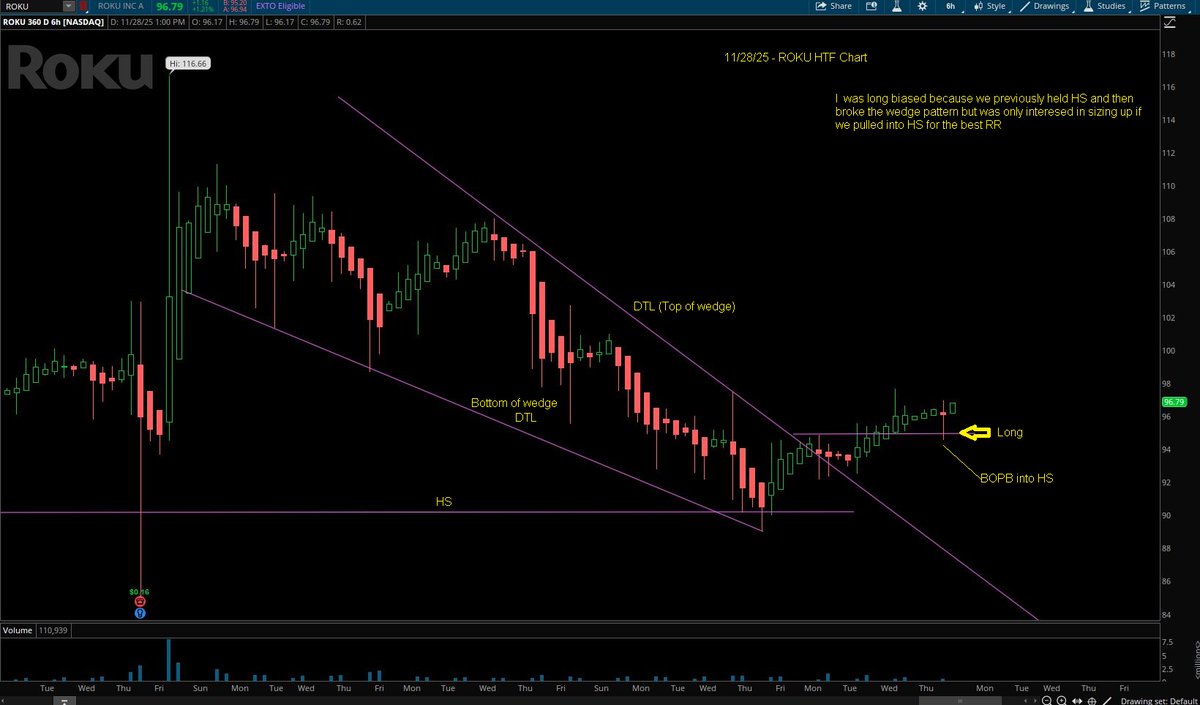Open the 6h timeframe selector
The height and width of the screenshot is (705, 1200).
coord(951,6)
